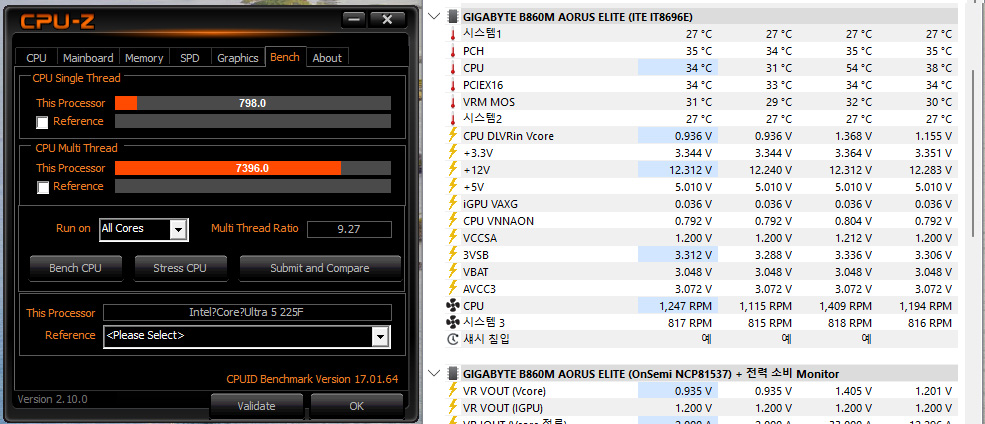985x424 pixels.
Task: Open the Run on All Cores dropdown
Action: pyautogui.click(x=179, y=230)
